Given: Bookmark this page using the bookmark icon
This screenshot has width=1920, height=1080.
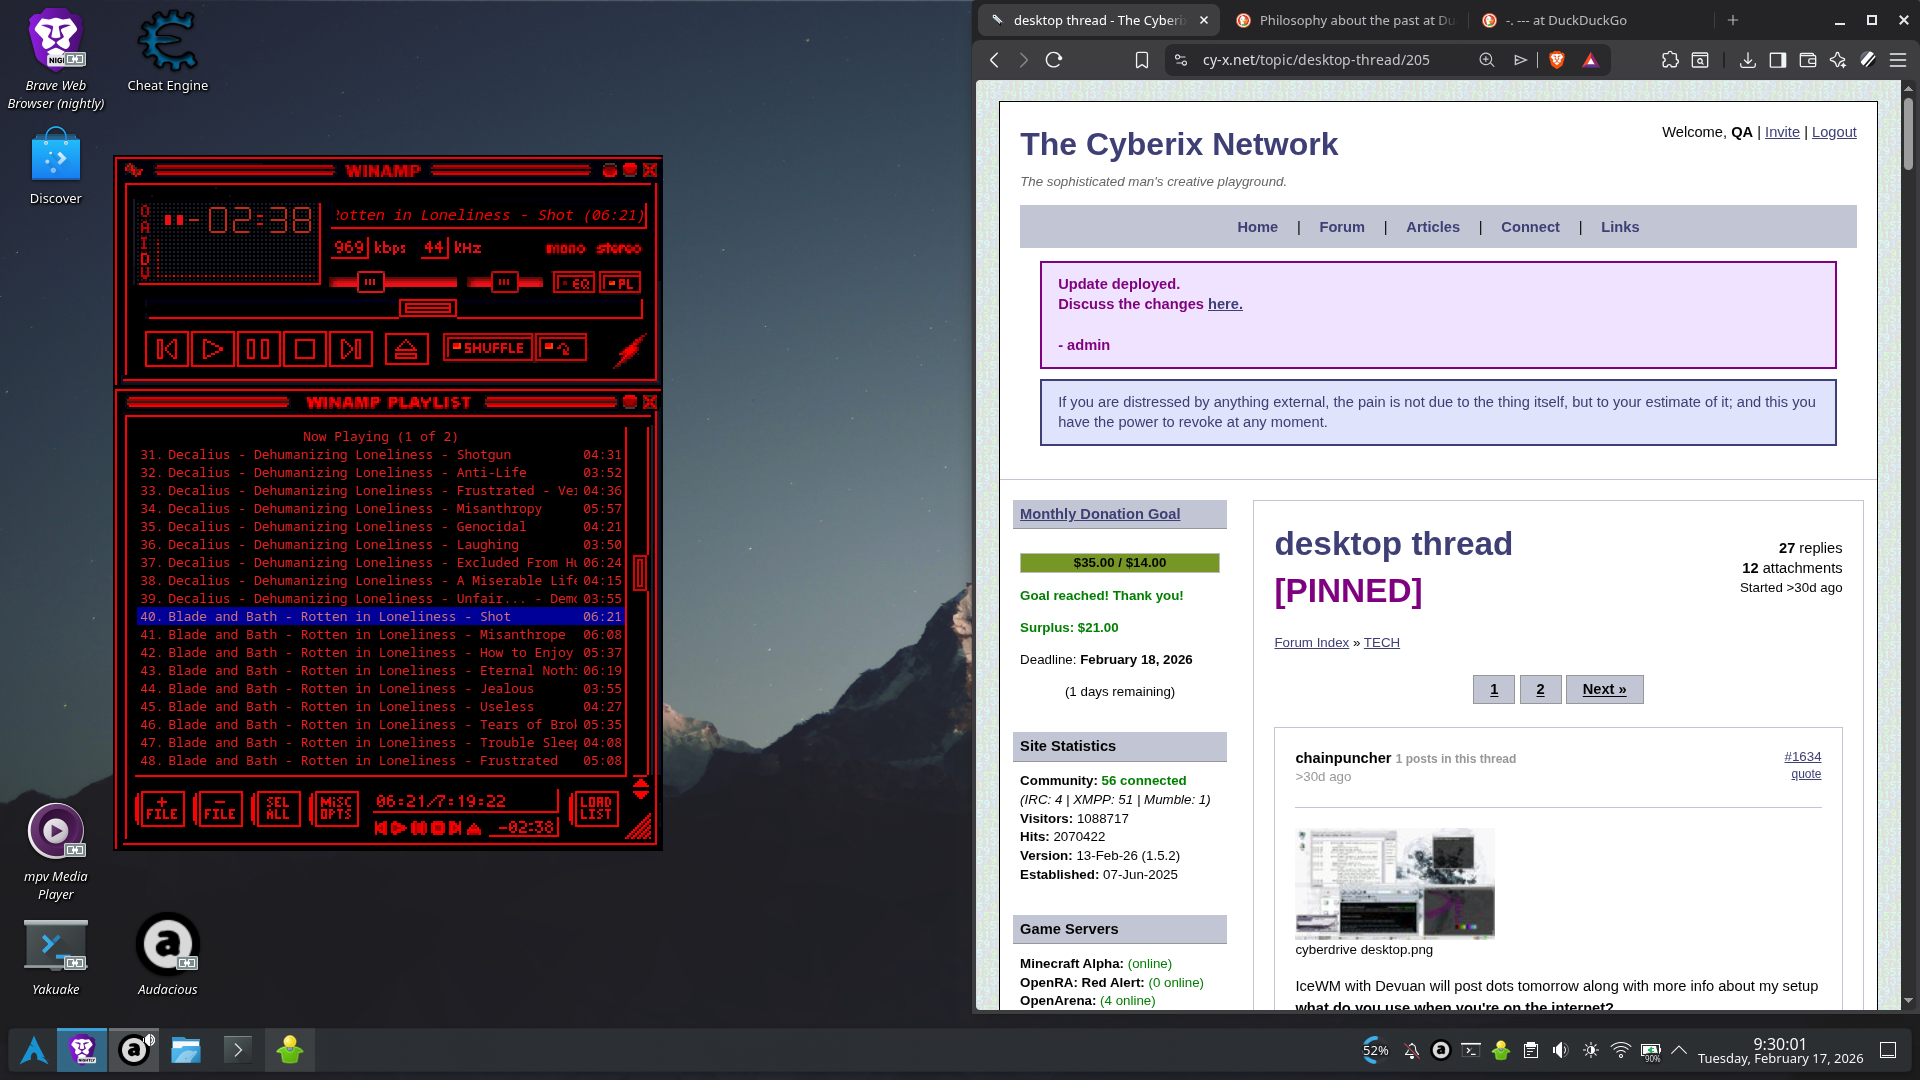Looking at the screenshot, I should click(1142, 60).
